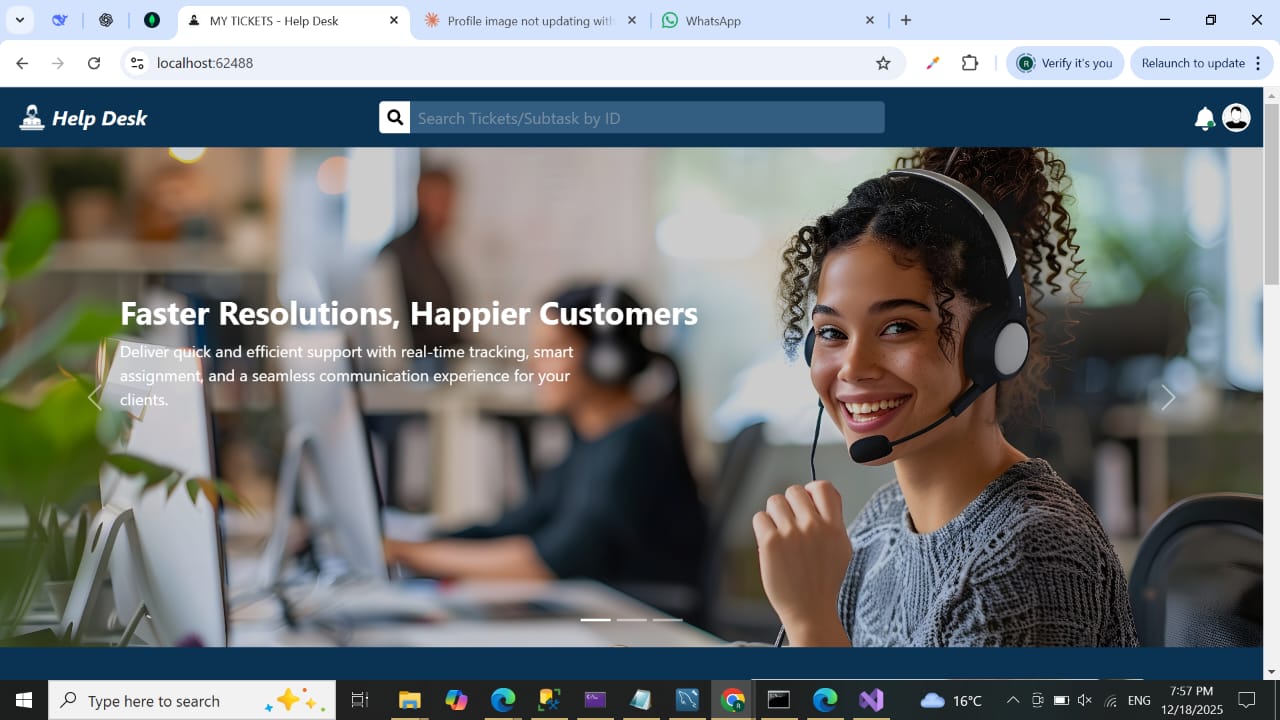The height and width of the screenshot is (720, 1280).
Task: Select the third carousel indicator
Action: coord(667,620)
